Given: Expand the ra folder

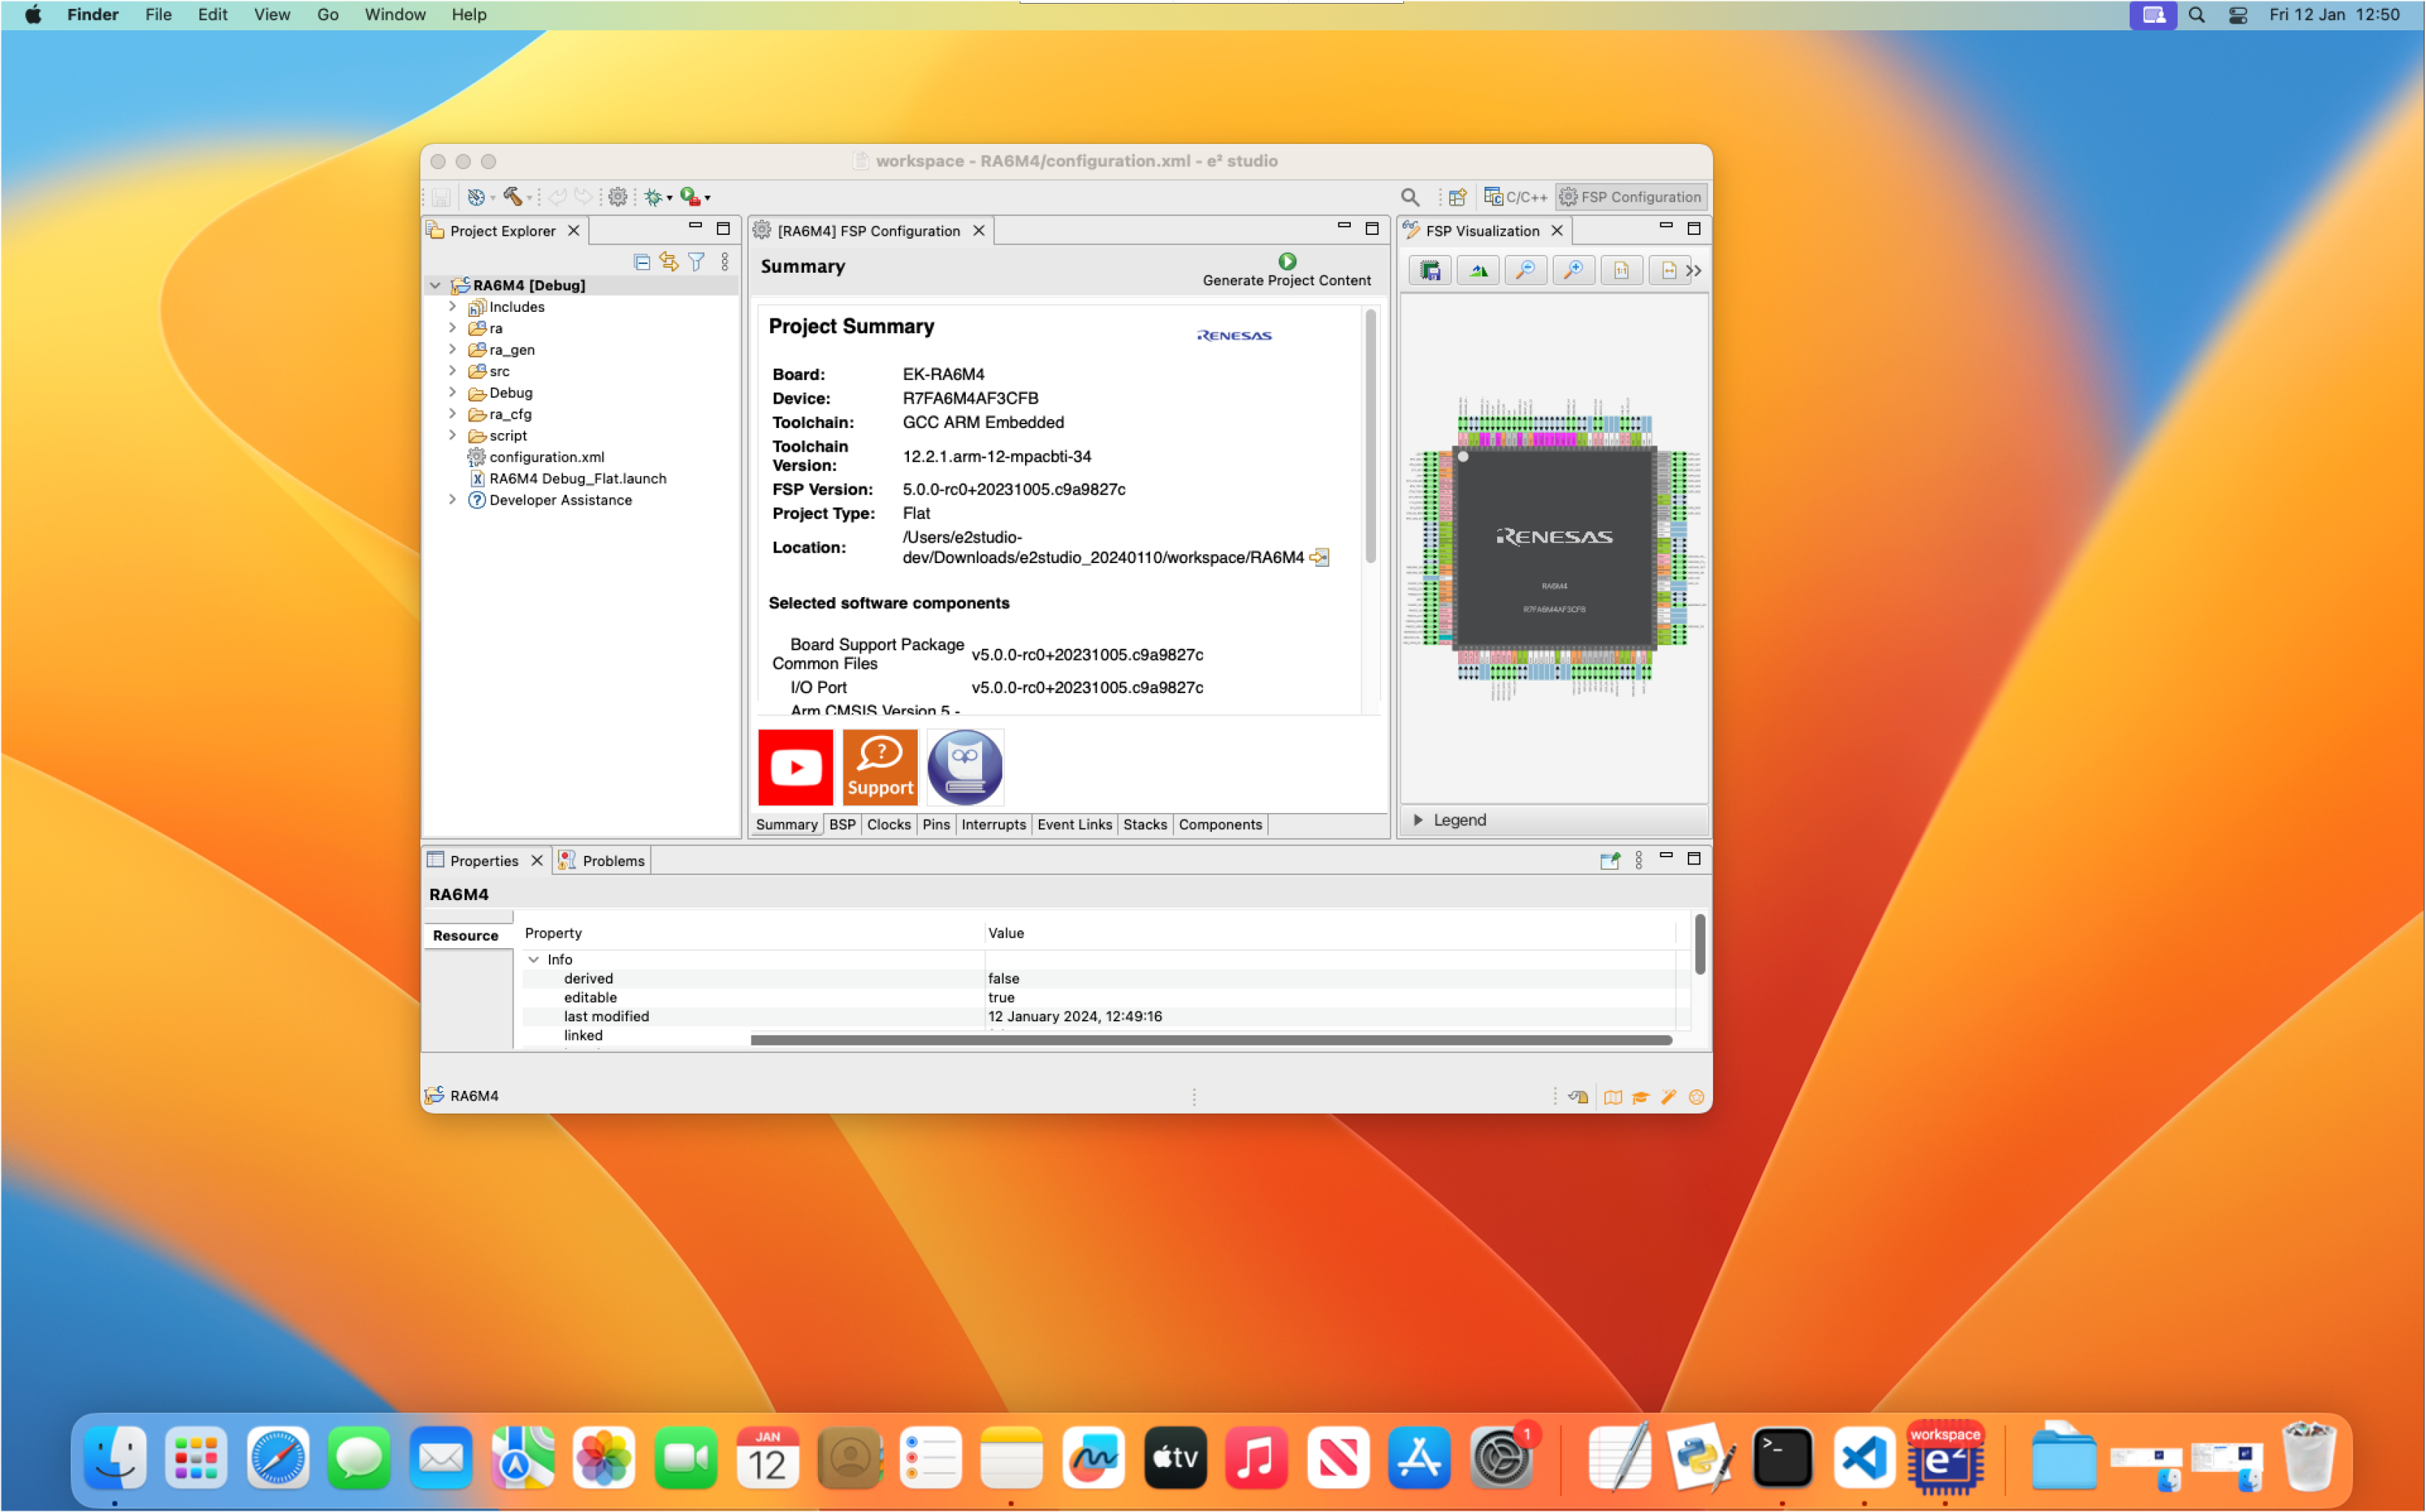Looking at the screenshot, I should (x=452, y=328).
